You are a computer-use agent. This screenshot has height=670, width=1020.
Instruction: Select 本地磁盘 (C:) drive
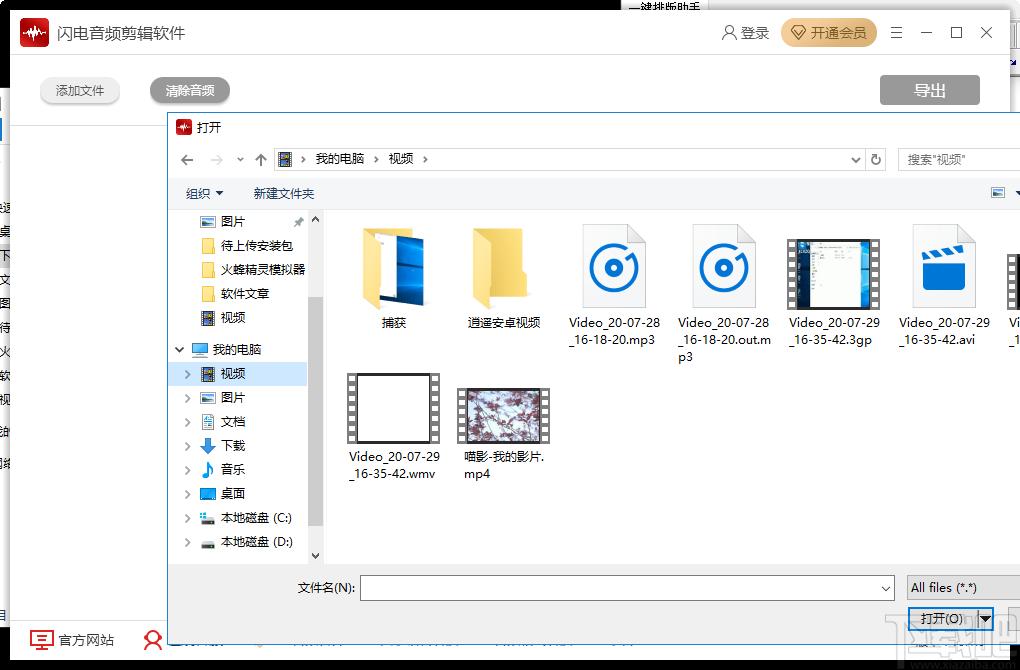click(247, 518)
